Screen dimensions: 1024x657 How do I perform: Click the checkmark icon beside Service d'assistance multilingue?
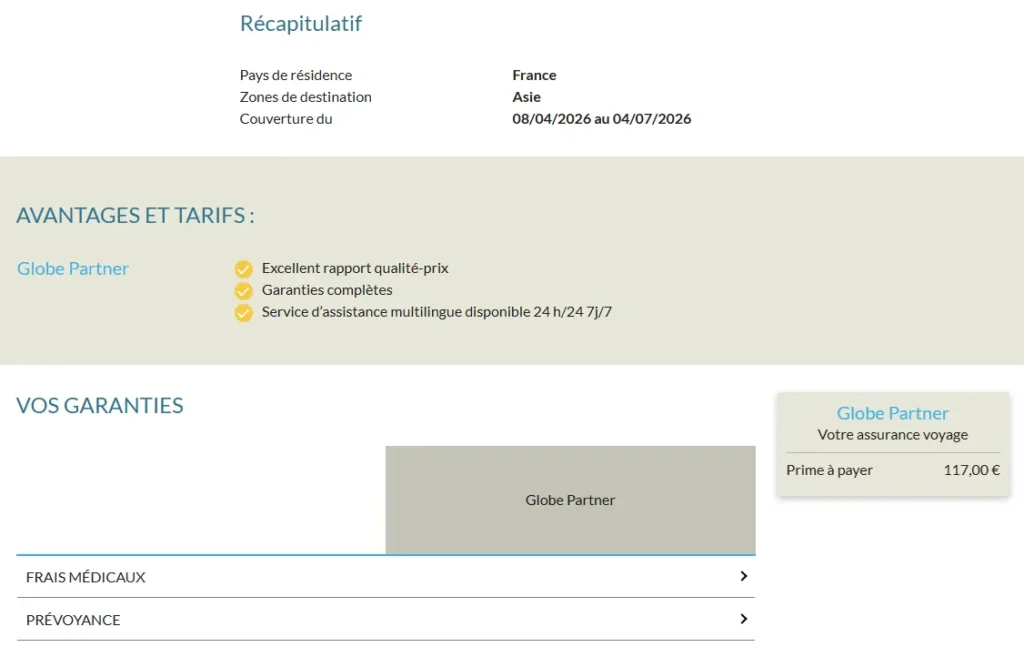243,313
